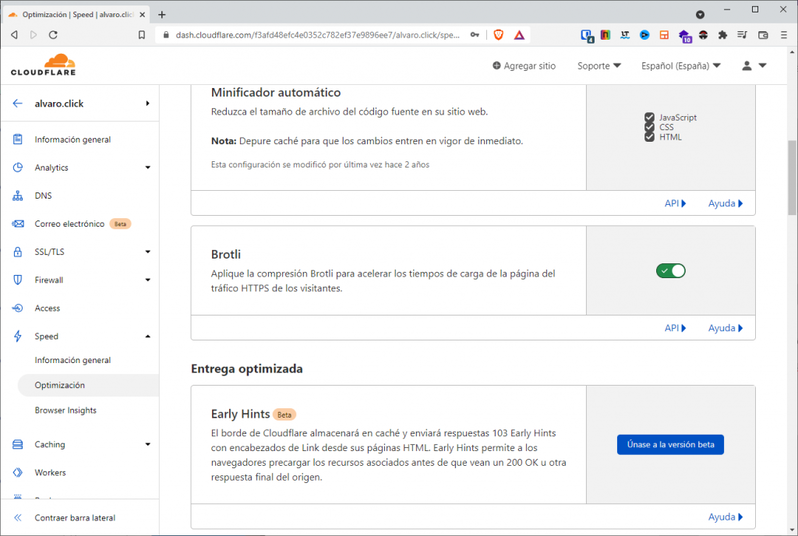Click the Cloudflare logo
The width and height of the screenshot is (798, 536).
tap(43, 65)
